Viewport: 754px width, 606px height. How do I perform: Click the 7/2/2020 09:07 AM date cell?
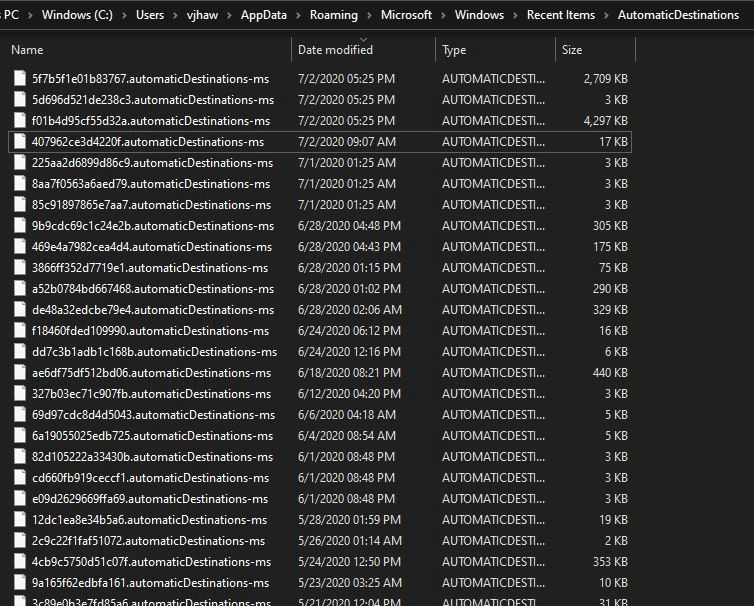(x=347, y=142)
